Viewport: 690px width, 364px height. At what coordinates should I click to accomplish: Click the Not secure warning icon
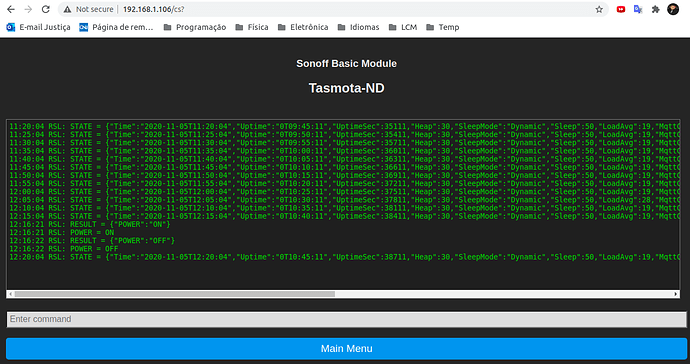[x=67, y=9]
